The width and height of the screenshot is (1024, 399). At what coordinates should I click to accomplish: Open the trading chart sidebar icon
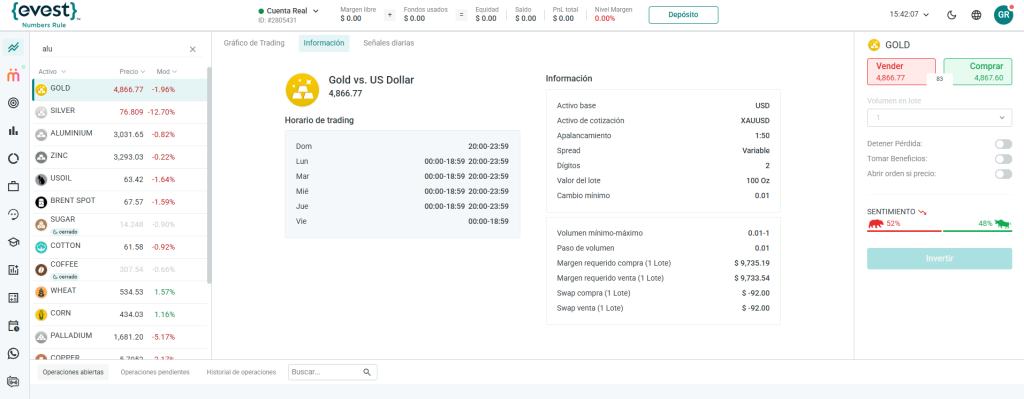pyautogui.click(x=13, y=47)
